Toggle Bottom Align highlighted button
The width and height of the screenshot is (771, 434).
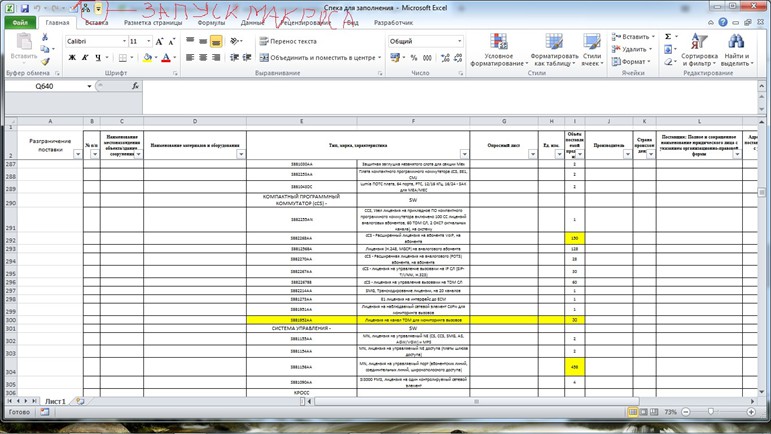216,41
